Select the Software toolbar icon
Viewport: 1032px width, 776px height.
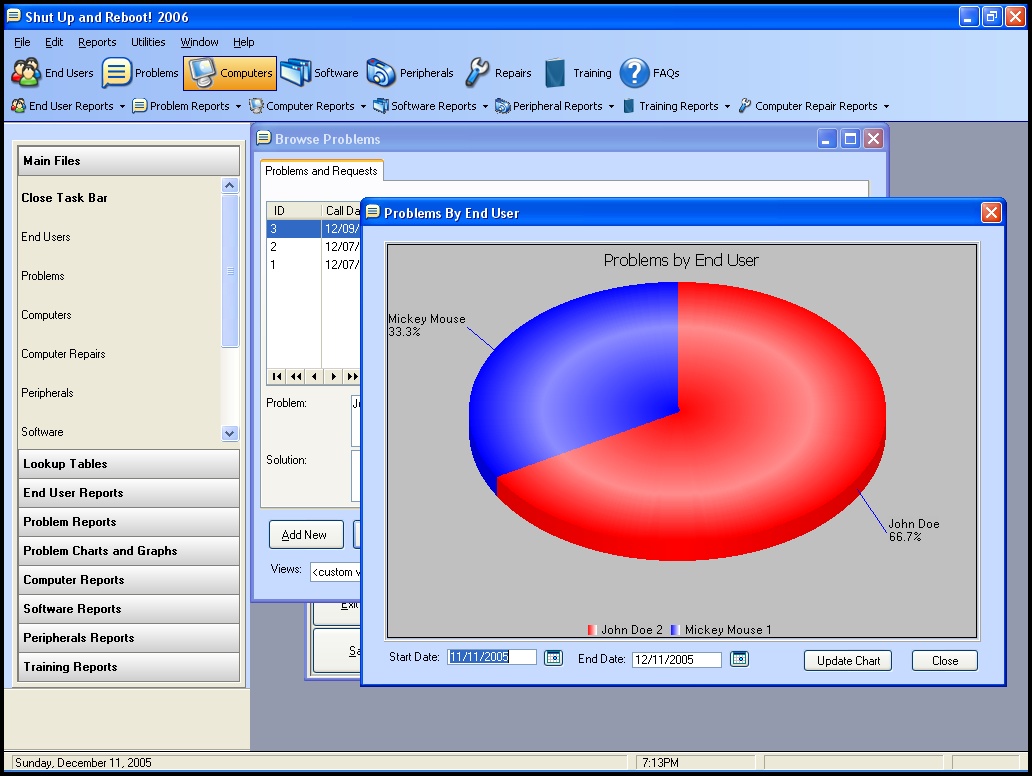(x=296, y=73)
